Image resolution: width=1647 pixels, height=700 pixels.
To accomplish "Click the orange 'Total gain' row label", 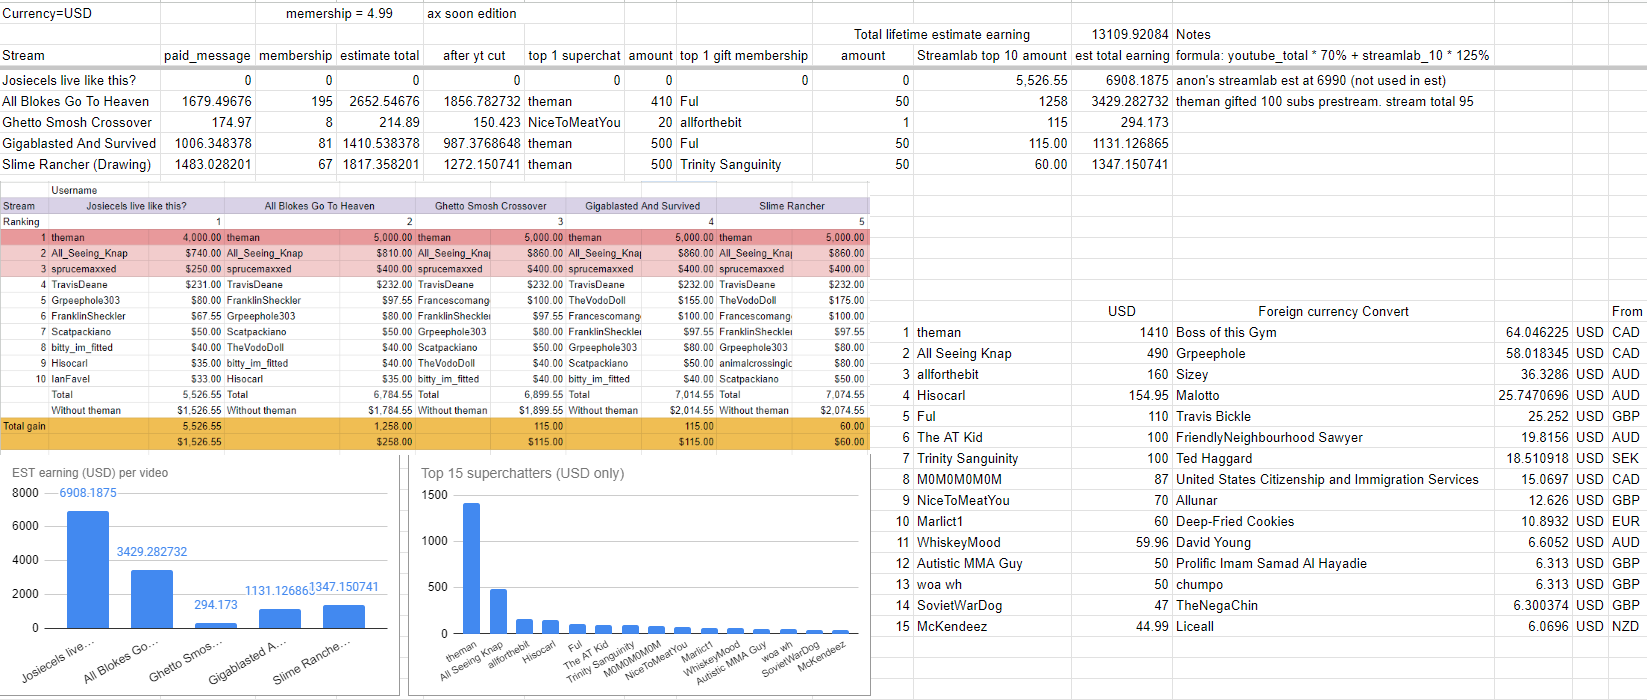I will tap(25, 426).
